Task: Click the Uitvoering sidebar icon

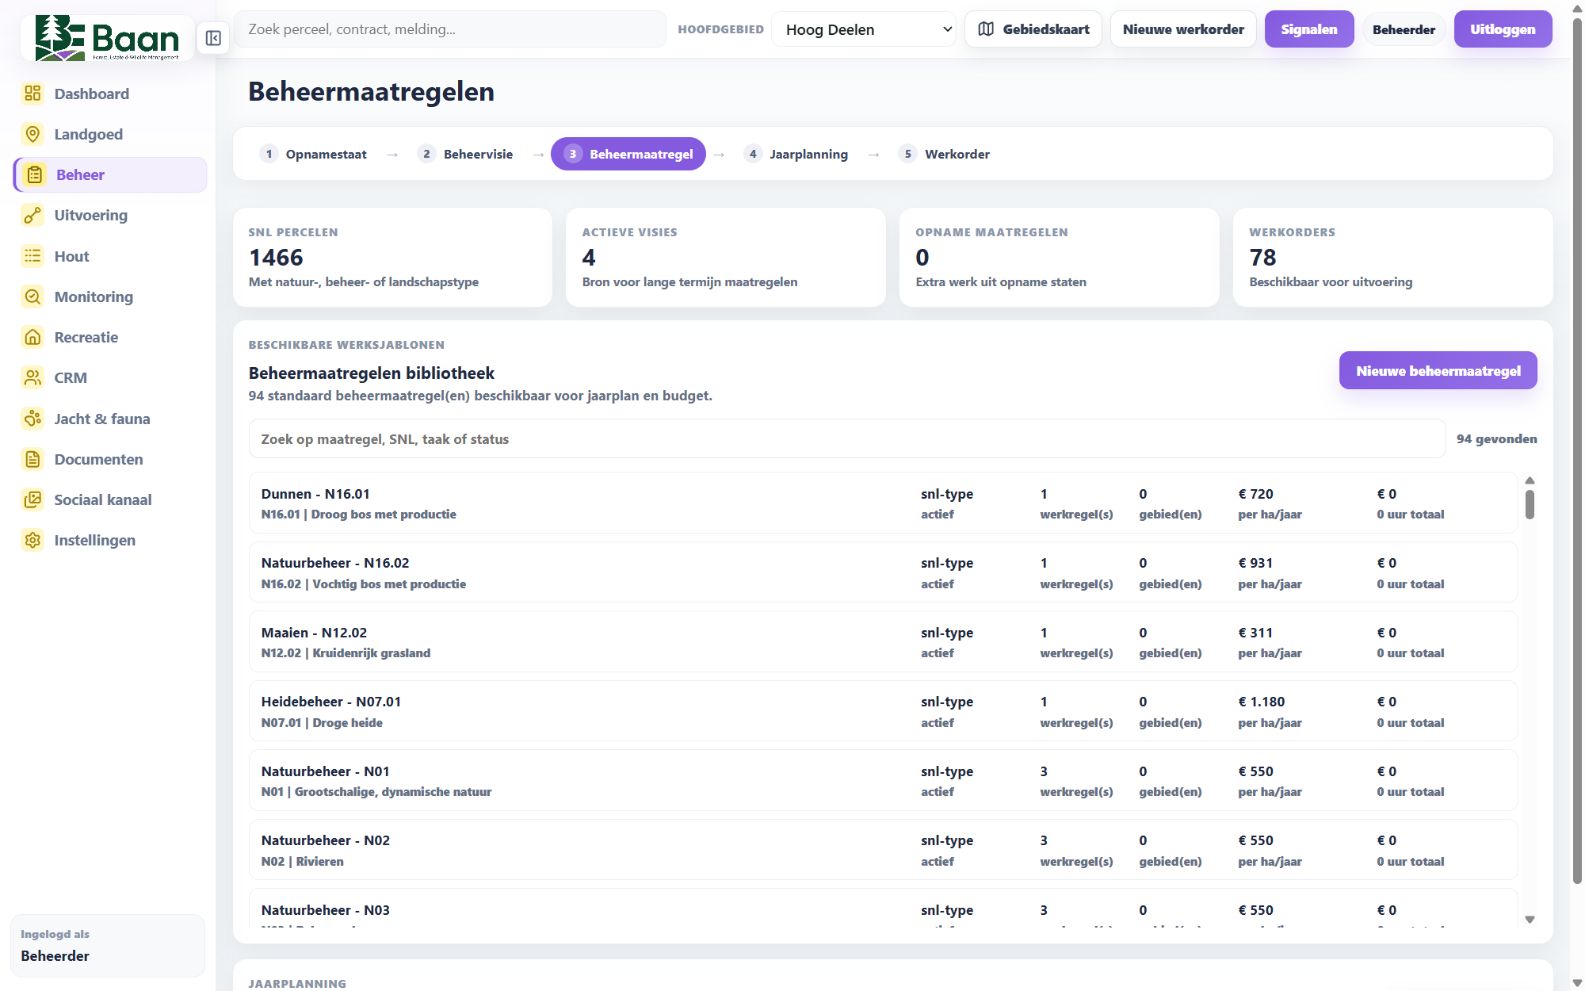Action: 33,215
